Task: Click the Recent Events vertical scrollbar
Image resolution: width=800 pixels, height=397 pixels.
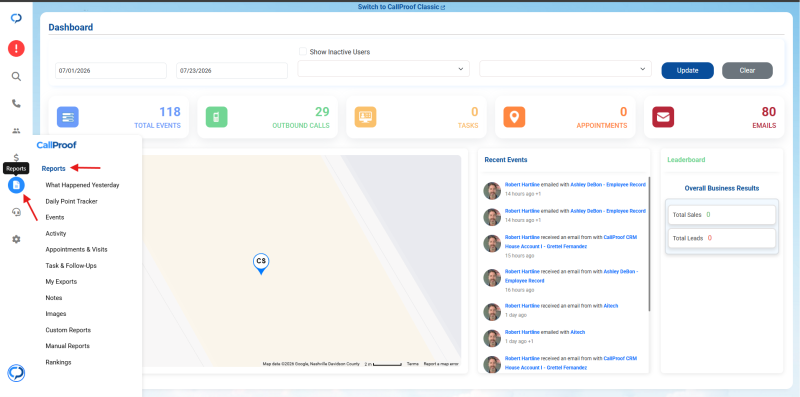Action: pyautogui.click(x=649, y=244)
